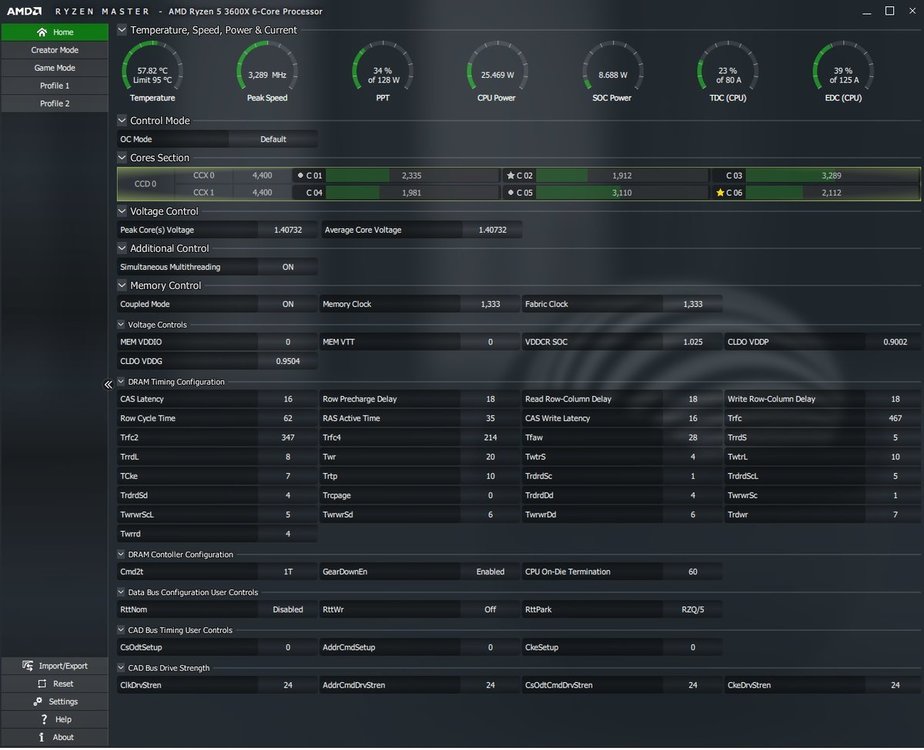This screenshot has width=924, height=750.
Task: Open About from sidebar
Action: tap(55, 738)
